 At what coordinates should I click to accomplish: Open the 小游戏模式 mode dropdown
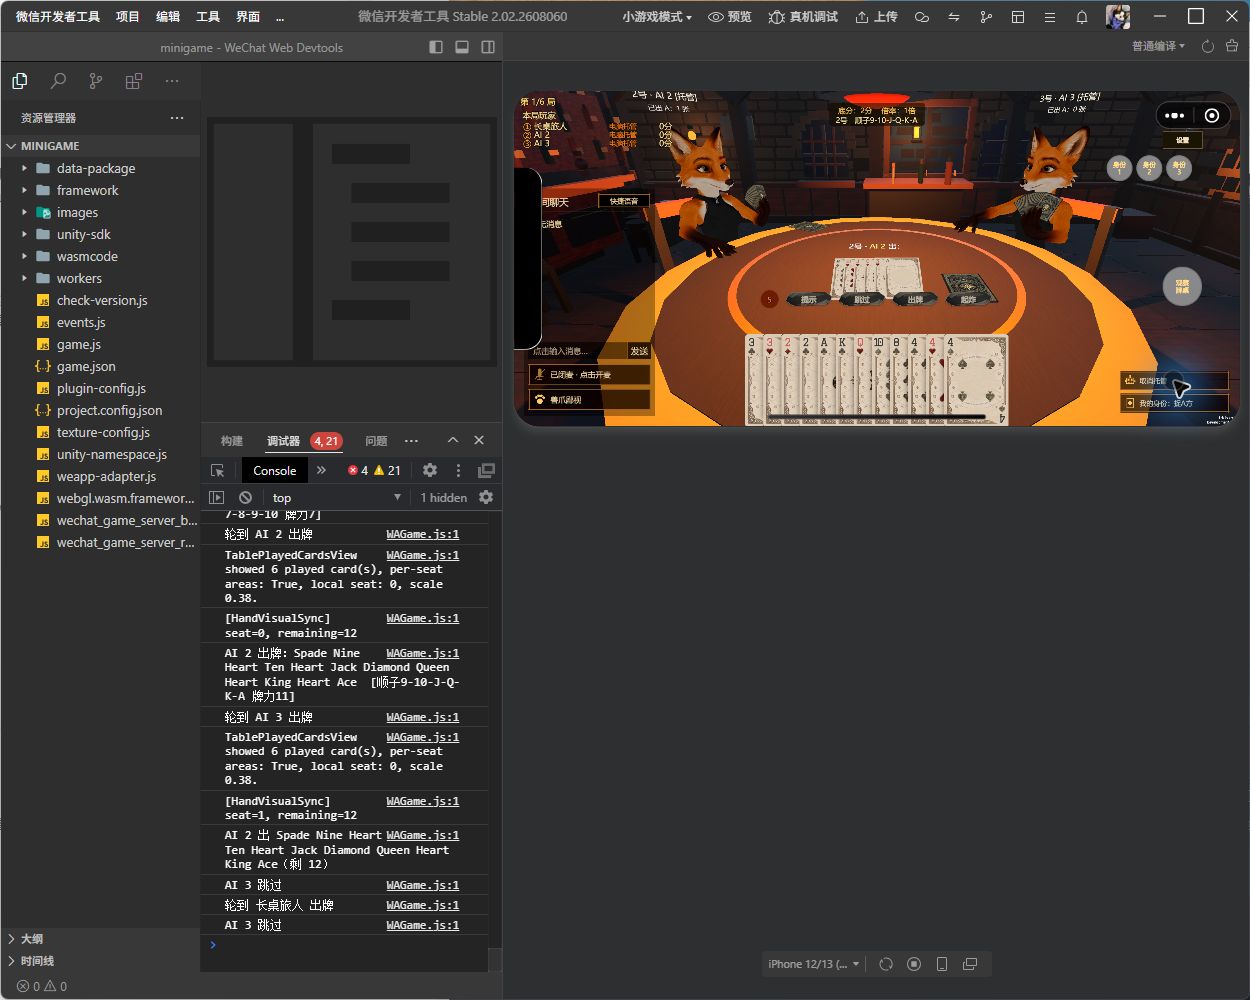pos(657,17)
